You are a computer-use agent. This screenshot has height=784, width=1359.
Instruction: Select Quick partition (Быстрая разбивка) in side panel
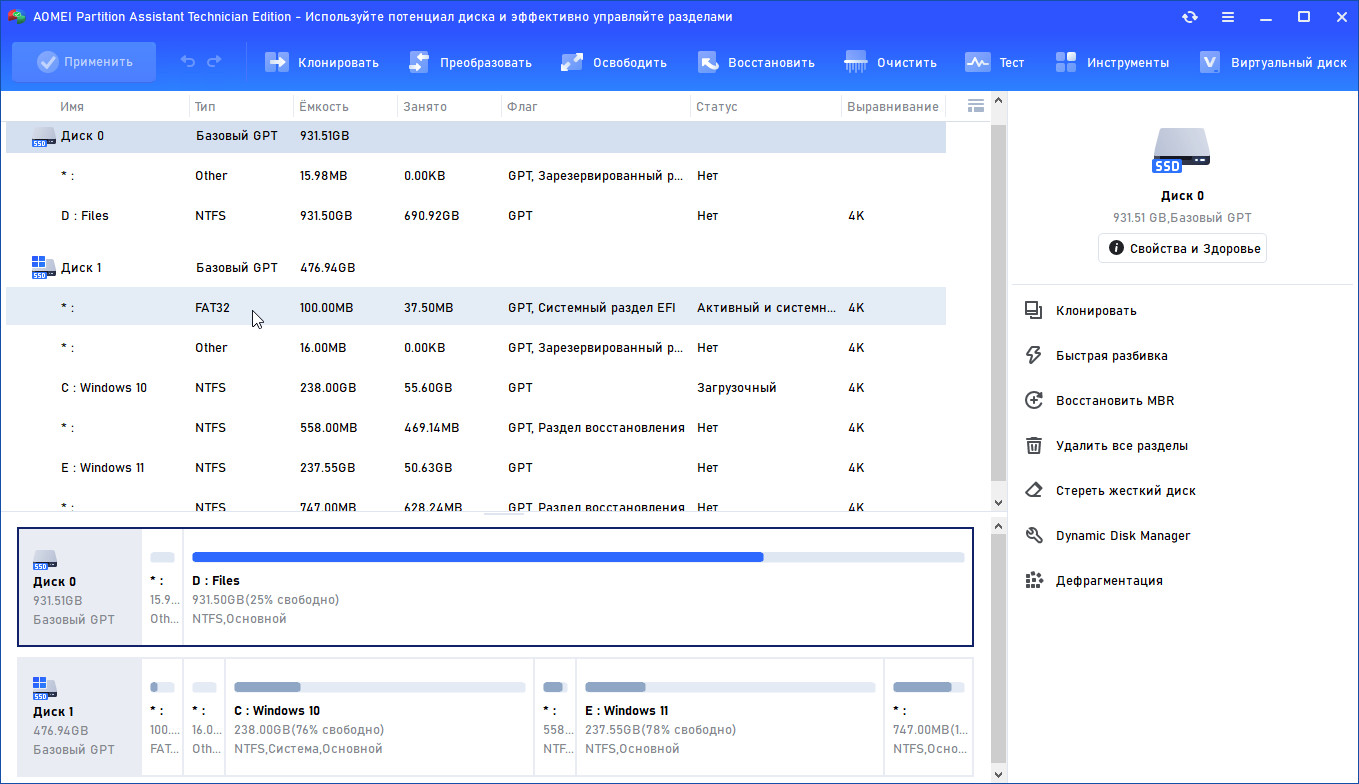[x=1111, y=356]
